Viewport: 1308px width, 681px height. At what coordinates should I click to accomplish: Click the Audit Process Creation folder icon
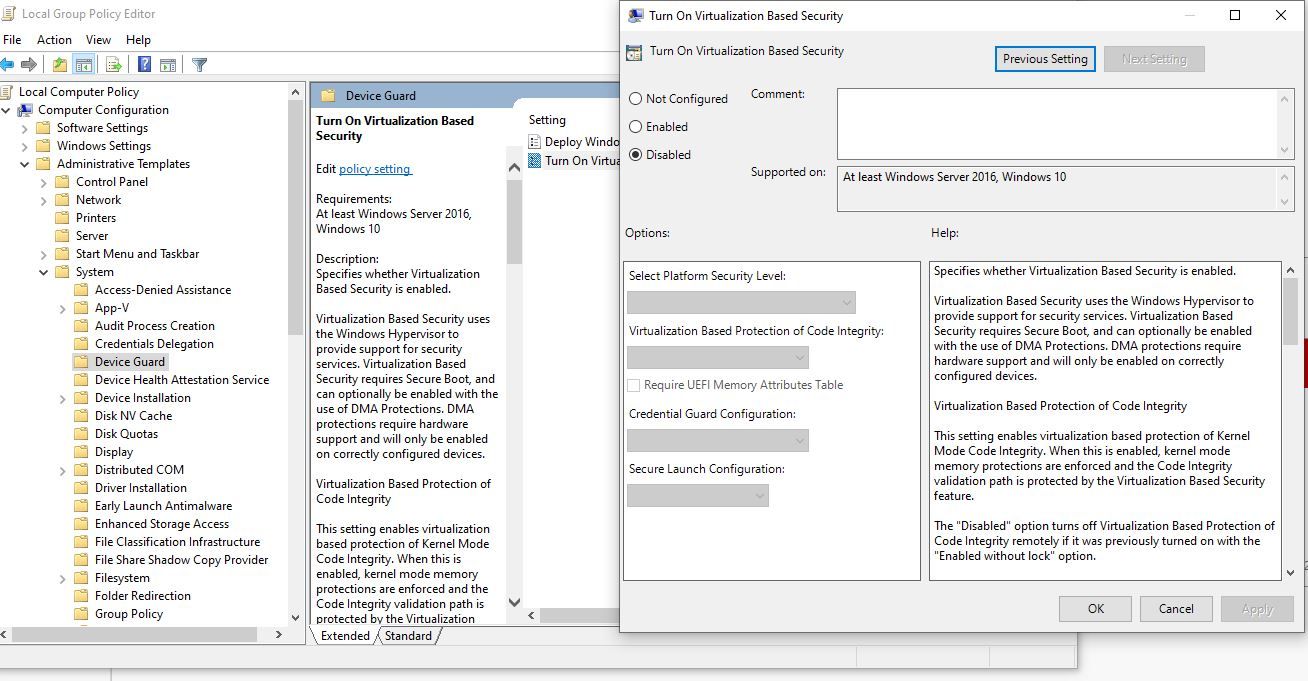tap(81, 326)
